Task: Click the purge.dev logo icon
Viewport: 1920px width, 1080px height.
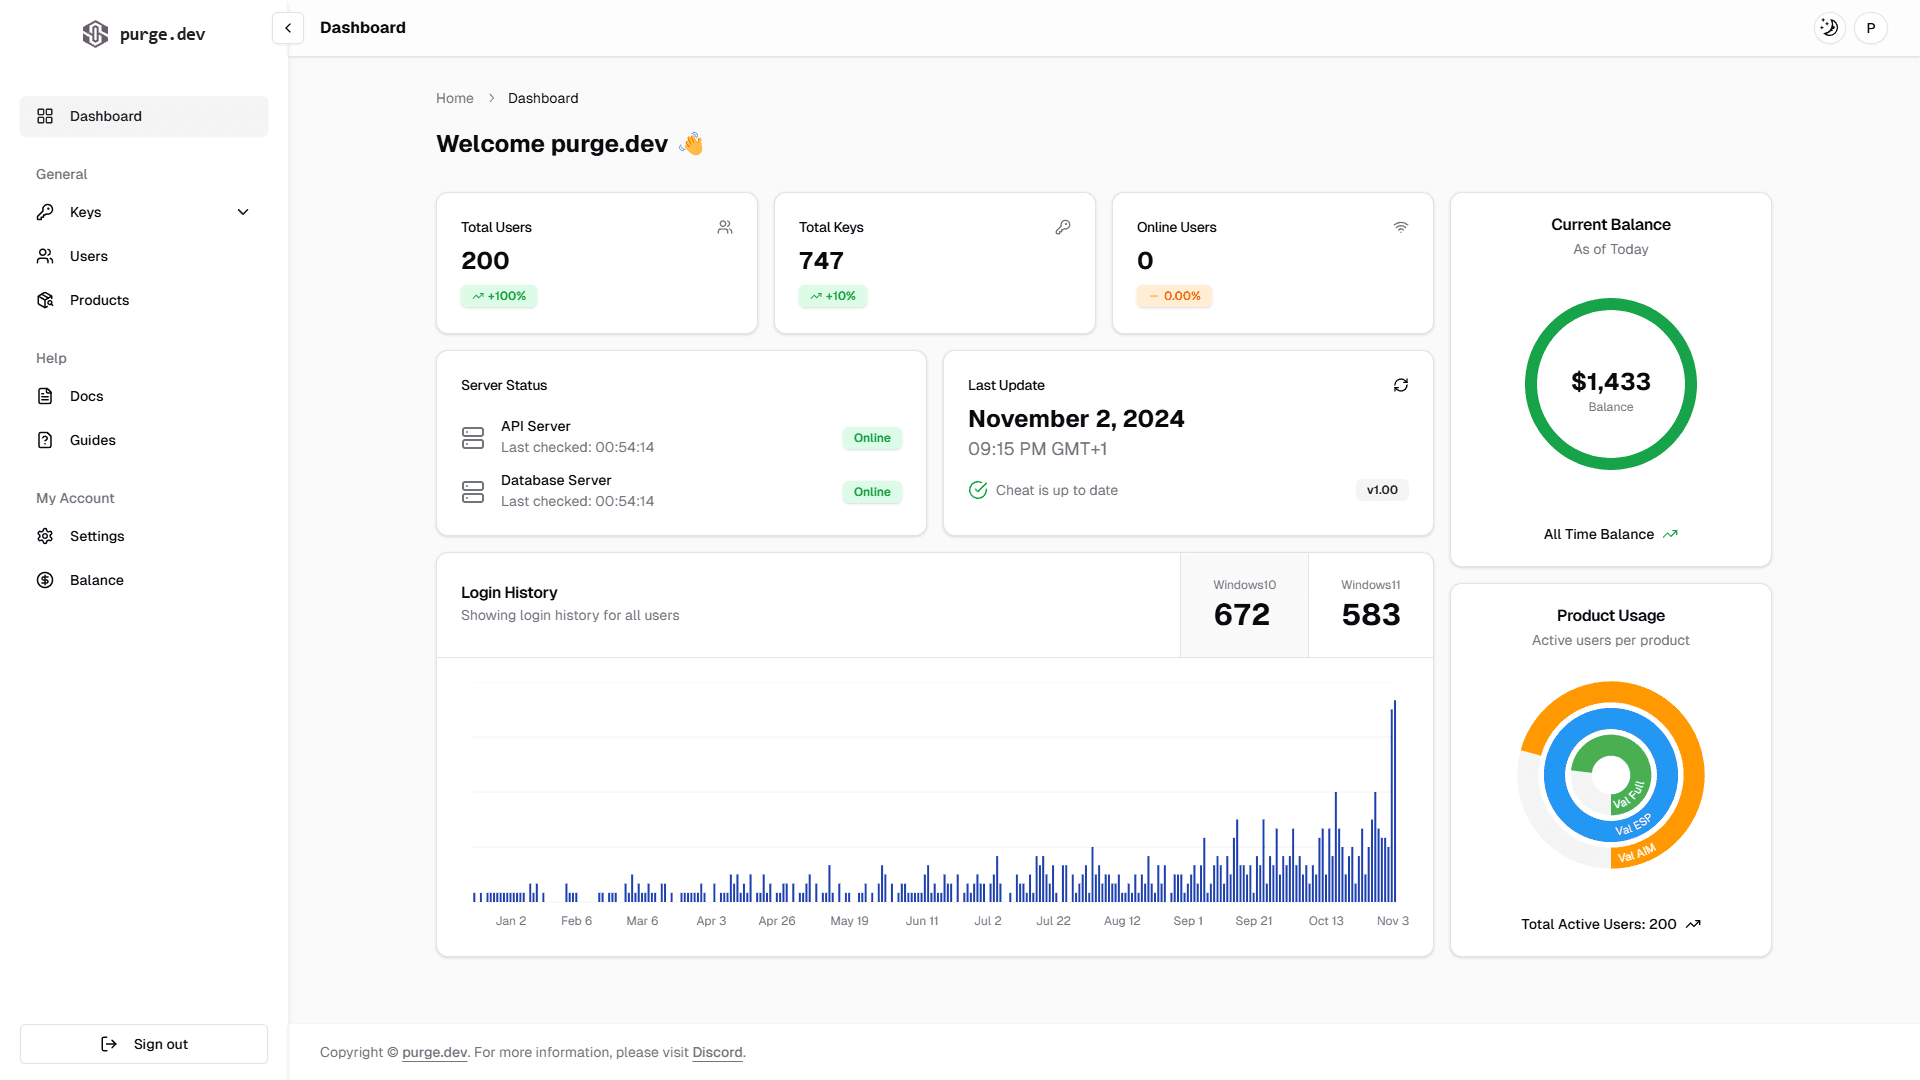Action: click(95, 34)
